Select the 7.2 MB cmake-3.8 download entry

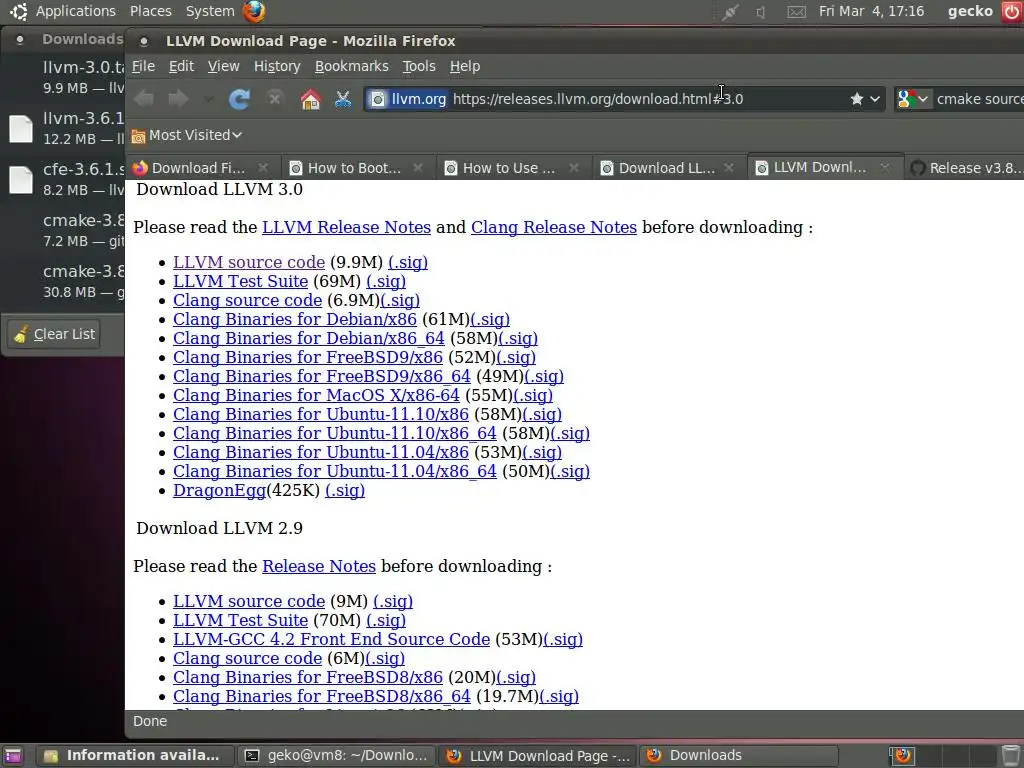pos(65,230)
